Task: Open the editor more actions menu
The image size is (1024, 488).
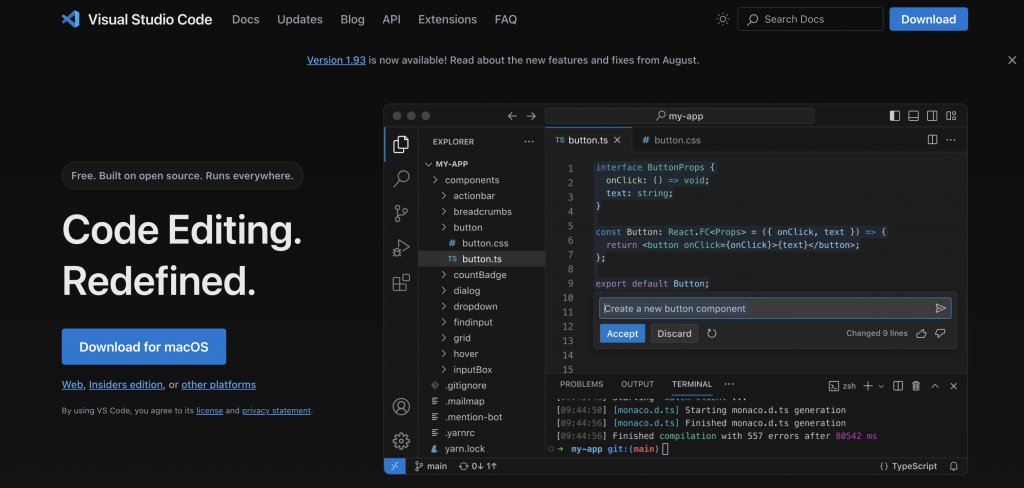Action: pyautogui.click(x=951, y=140)
